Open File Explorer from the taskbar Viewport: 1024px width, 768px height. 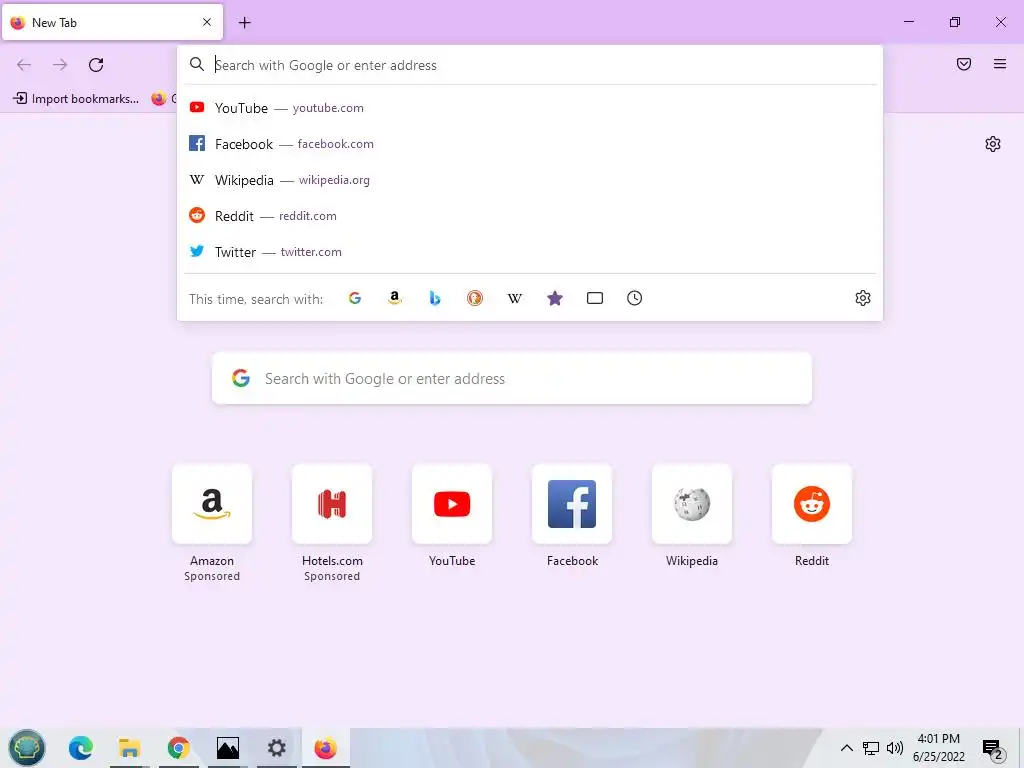129,748
